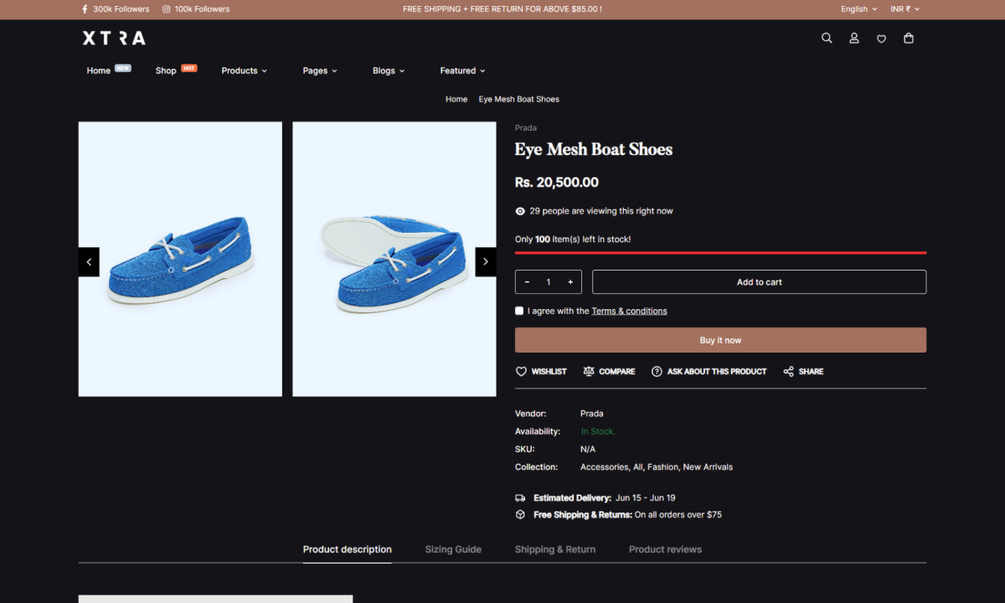Viewport: 1005px width, 603px height.
Task: Show next product image with right arrow
Action: [x=485, y=261]
